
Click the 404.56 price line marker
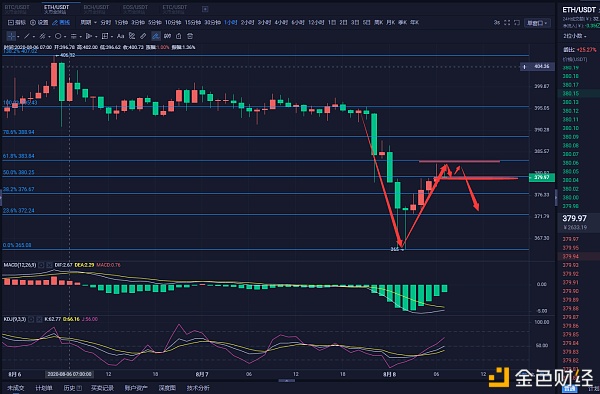(537, 67)
